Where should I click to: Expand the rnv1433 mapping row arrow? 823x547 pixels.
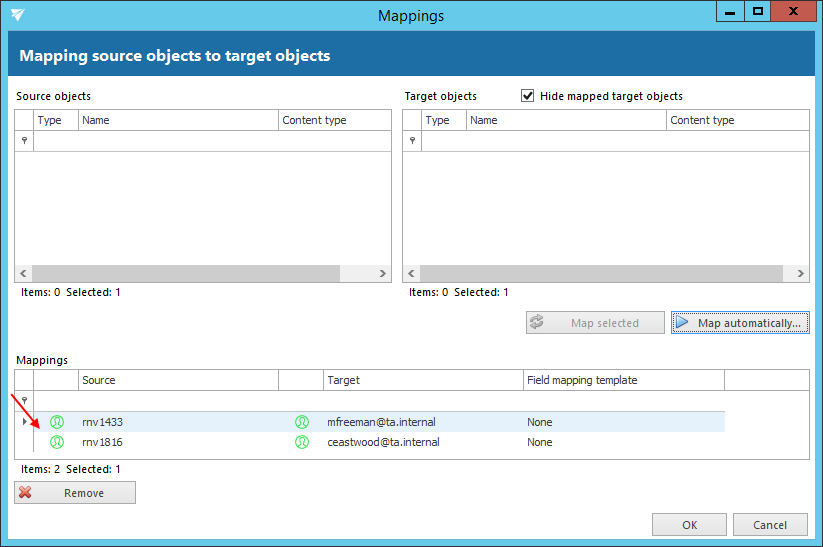tap(24, 422)
